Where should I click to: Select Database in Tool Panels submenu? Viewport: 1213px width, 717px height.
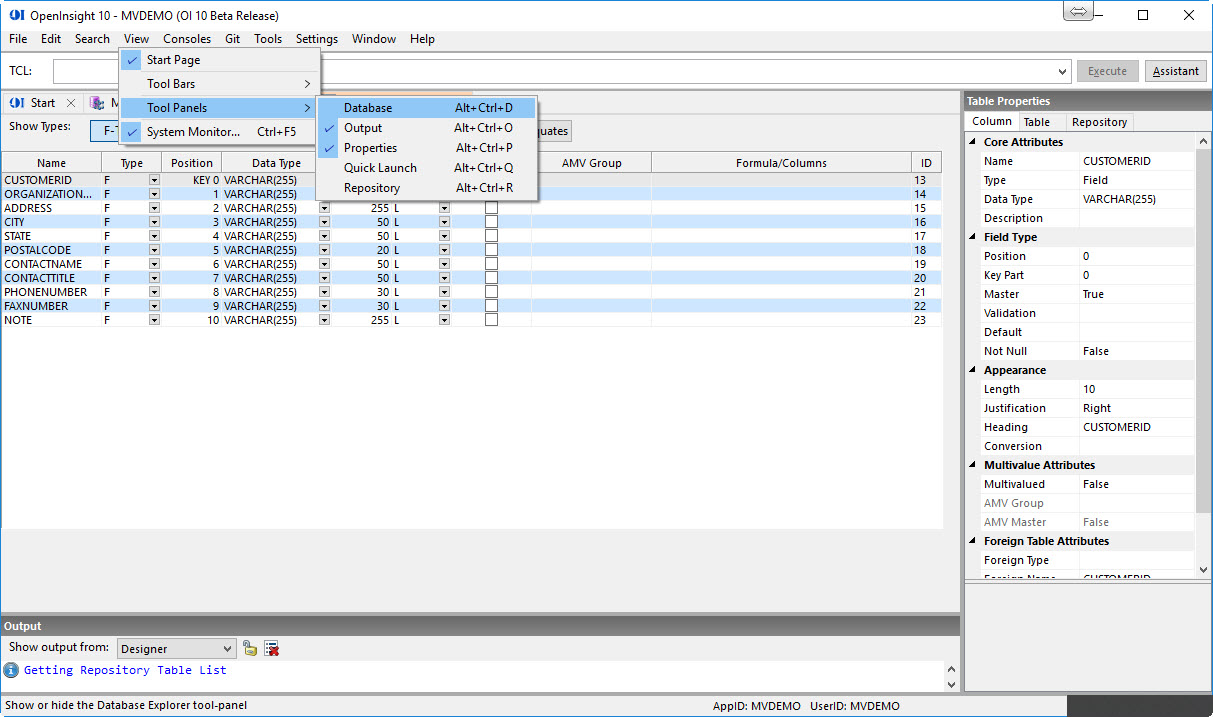(x=427, y=108)
